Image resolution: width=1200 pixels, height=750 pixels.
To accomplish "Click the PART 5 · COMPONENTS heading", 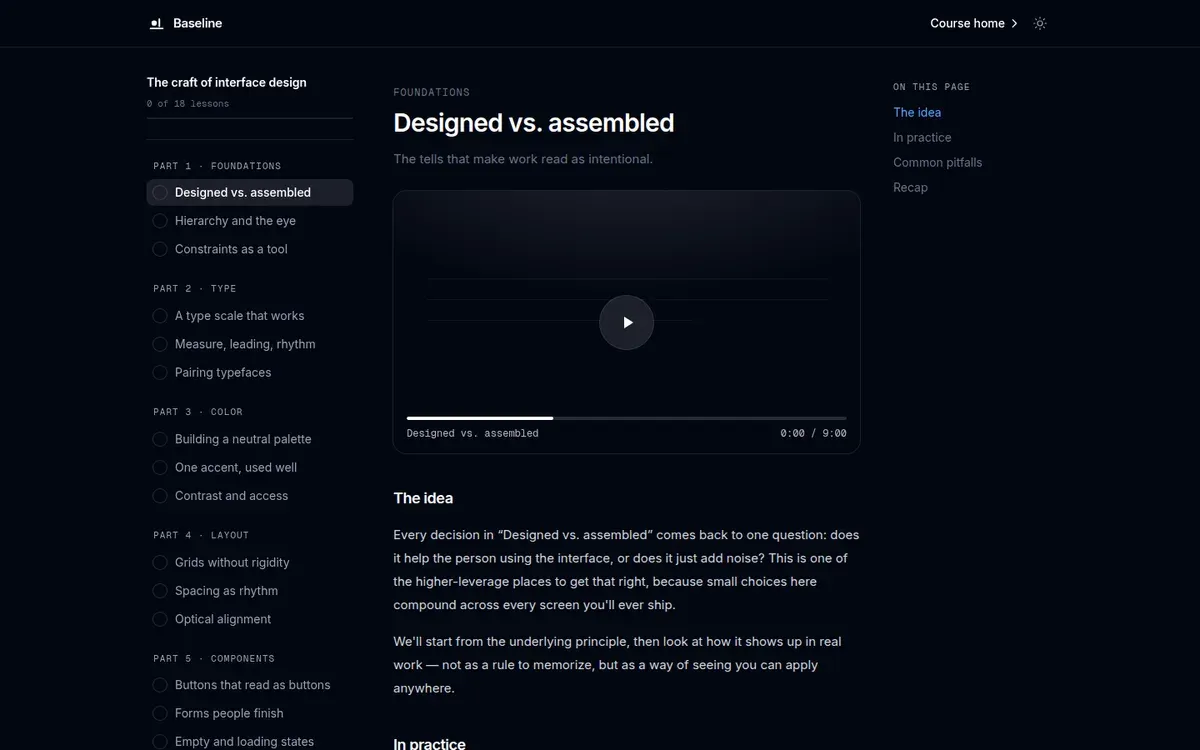I will pyautogui.click(x=214, y=659).
